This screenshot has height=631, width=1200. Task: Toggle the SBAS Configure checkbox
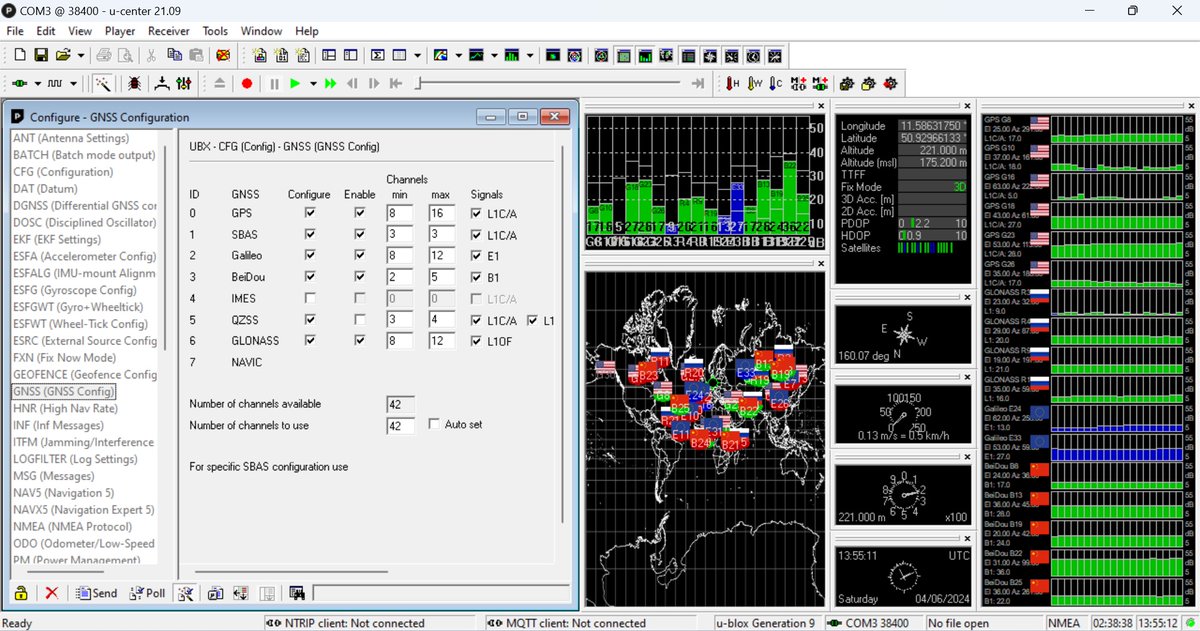point(310,234)
